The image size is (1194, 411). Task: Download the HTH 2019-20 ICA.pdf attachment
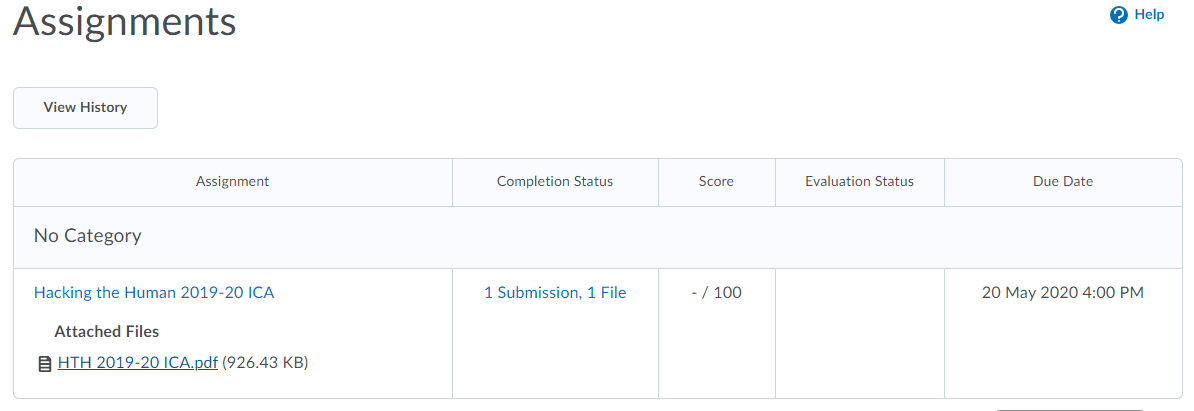pyautogui.click(x=138, y=364)
